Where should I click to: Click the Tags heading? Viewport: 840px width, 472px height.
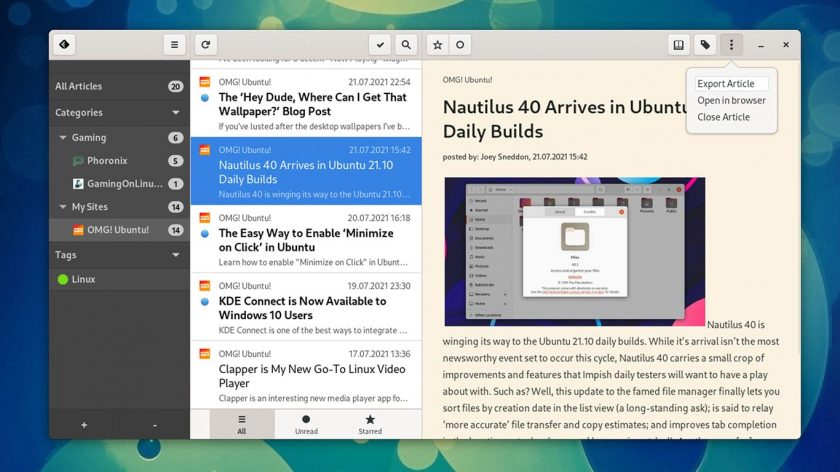pyautogui.click(x=65, y=255)
